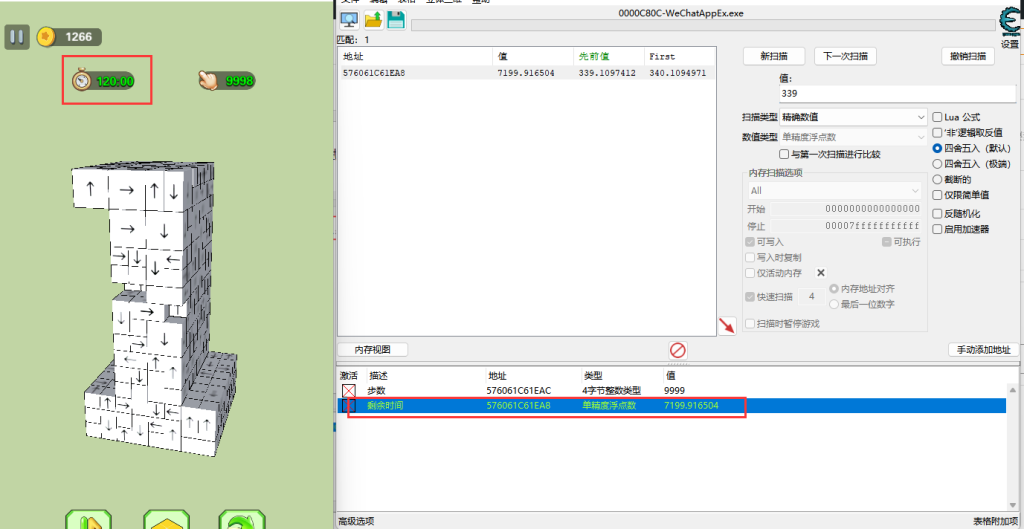Toggle the 仅活动内存 checkbox
This screenshot has height=529, width=1024.
pyautogui.click(x=750, y=273)
